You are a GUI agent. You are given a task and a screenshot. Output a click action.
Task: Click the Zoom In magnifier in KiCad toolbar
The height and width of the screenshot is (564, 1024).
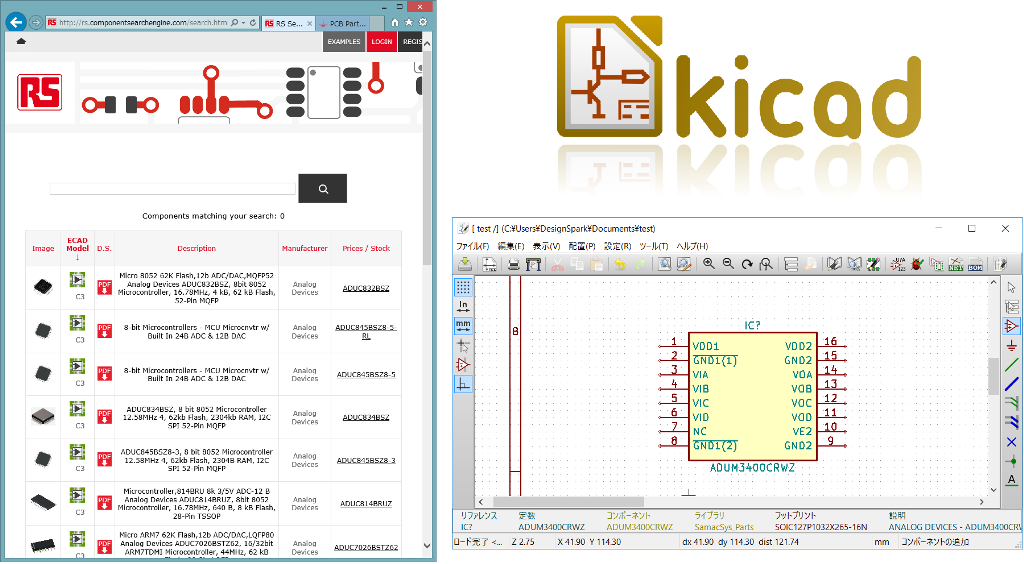709,264
